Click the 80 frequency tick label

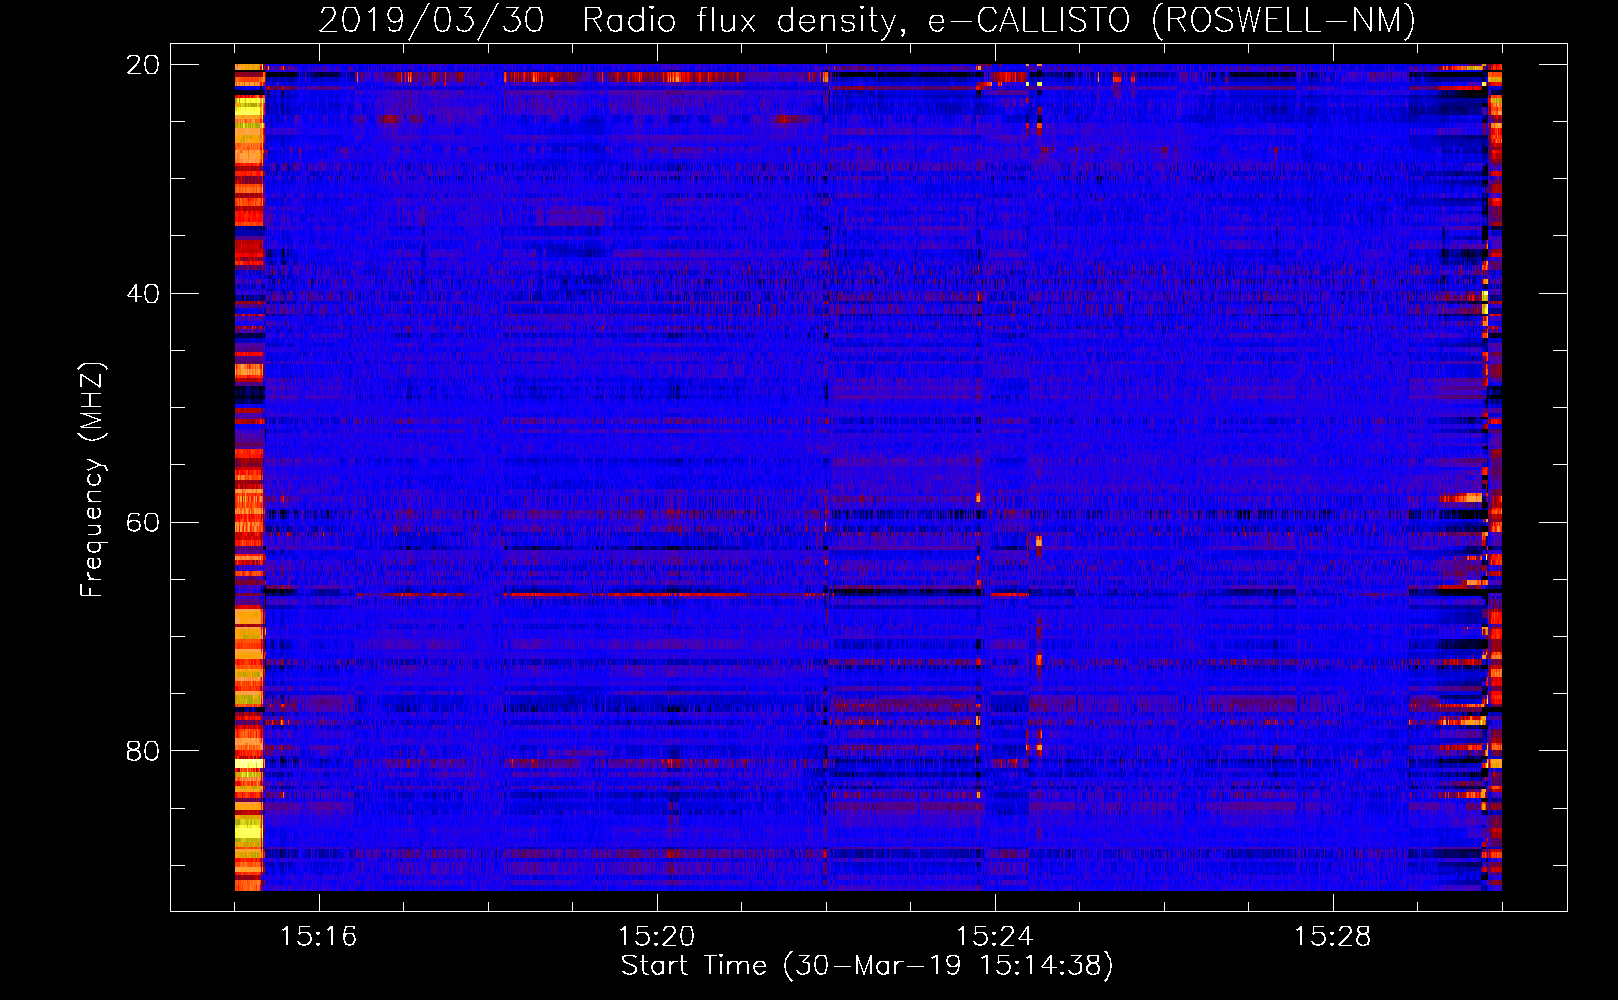tap(142, 751)
